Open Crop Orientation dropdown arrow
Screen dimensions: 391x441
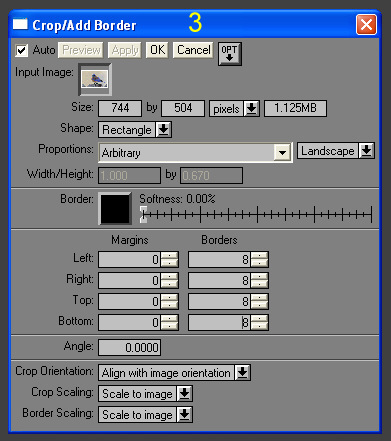pyautogui.click(x=242, y=372)
